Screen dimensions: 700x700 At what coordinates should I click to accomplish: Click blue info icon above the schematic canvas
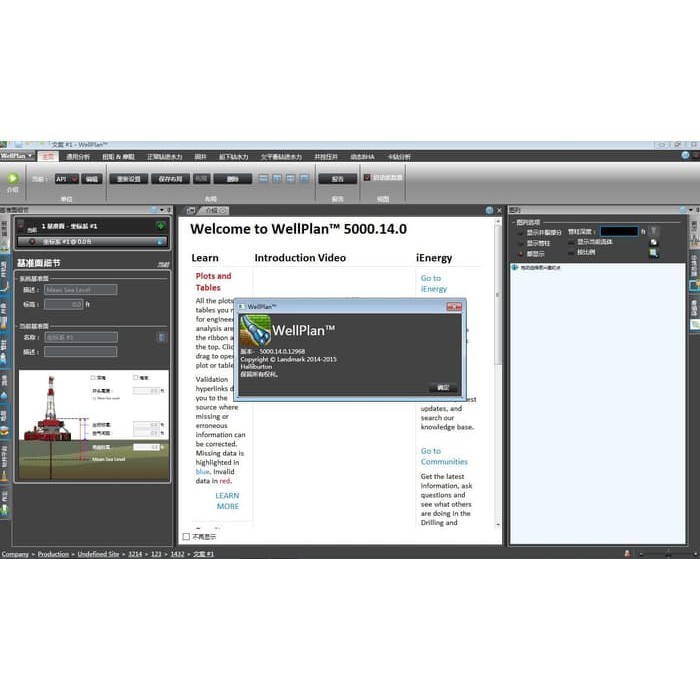515,267
